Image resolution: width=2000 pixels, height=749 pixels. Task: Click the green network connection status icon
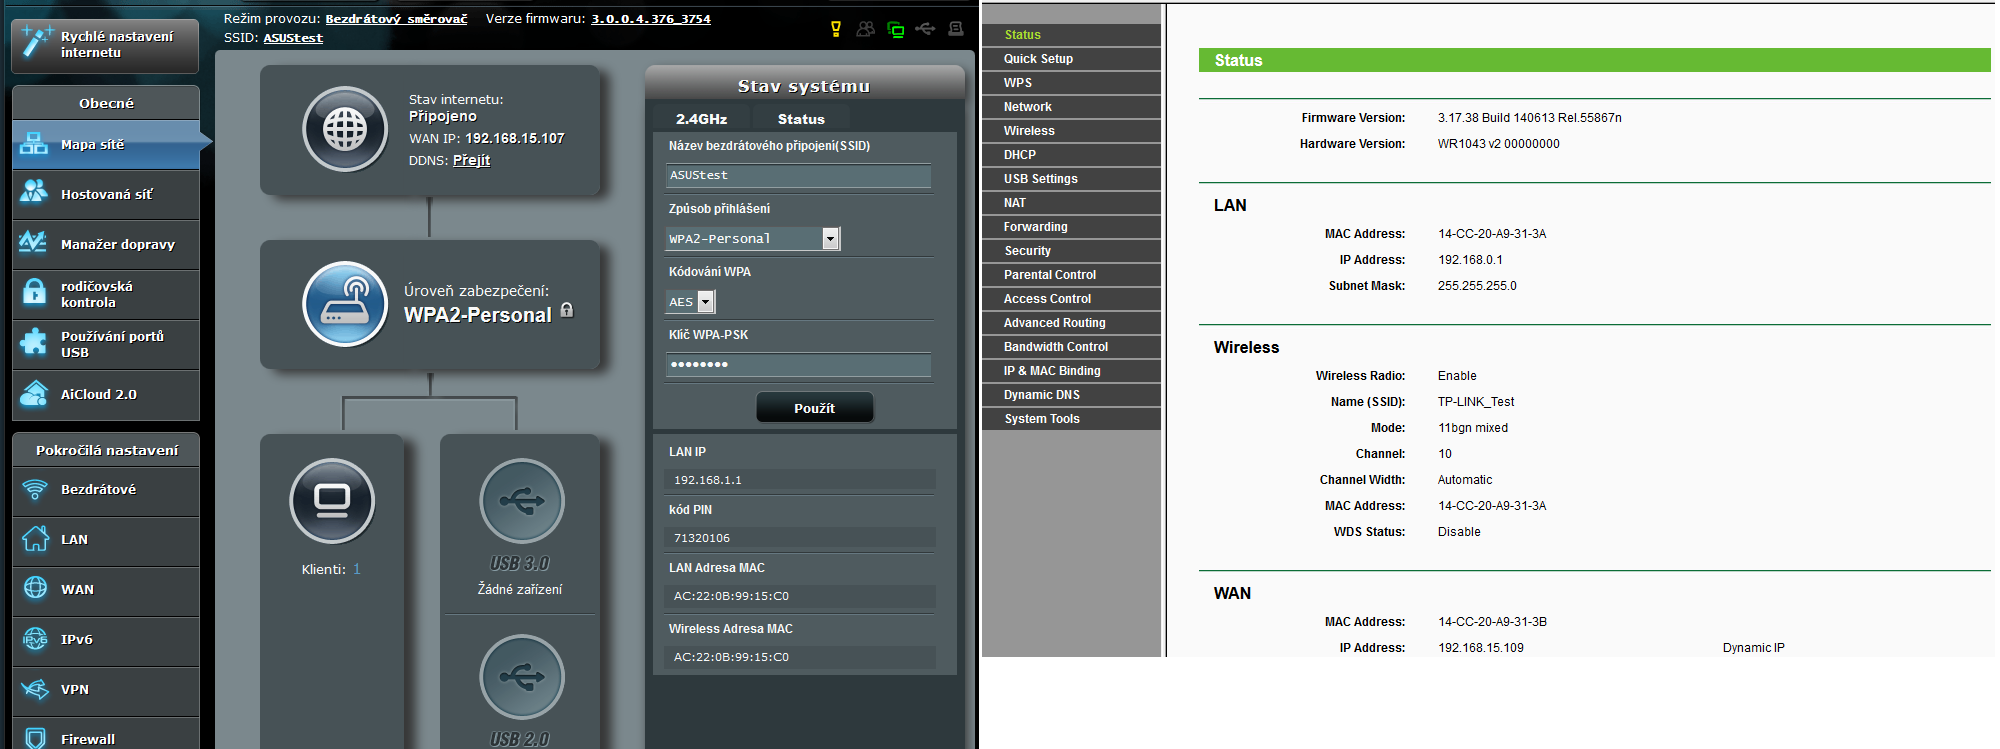(x=896, y=30)
